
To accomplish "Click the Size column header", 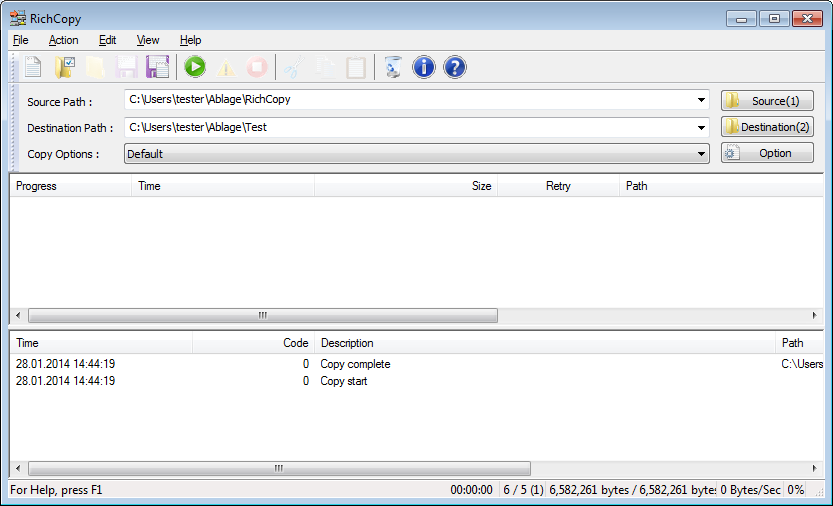I will tap(406, 186).
